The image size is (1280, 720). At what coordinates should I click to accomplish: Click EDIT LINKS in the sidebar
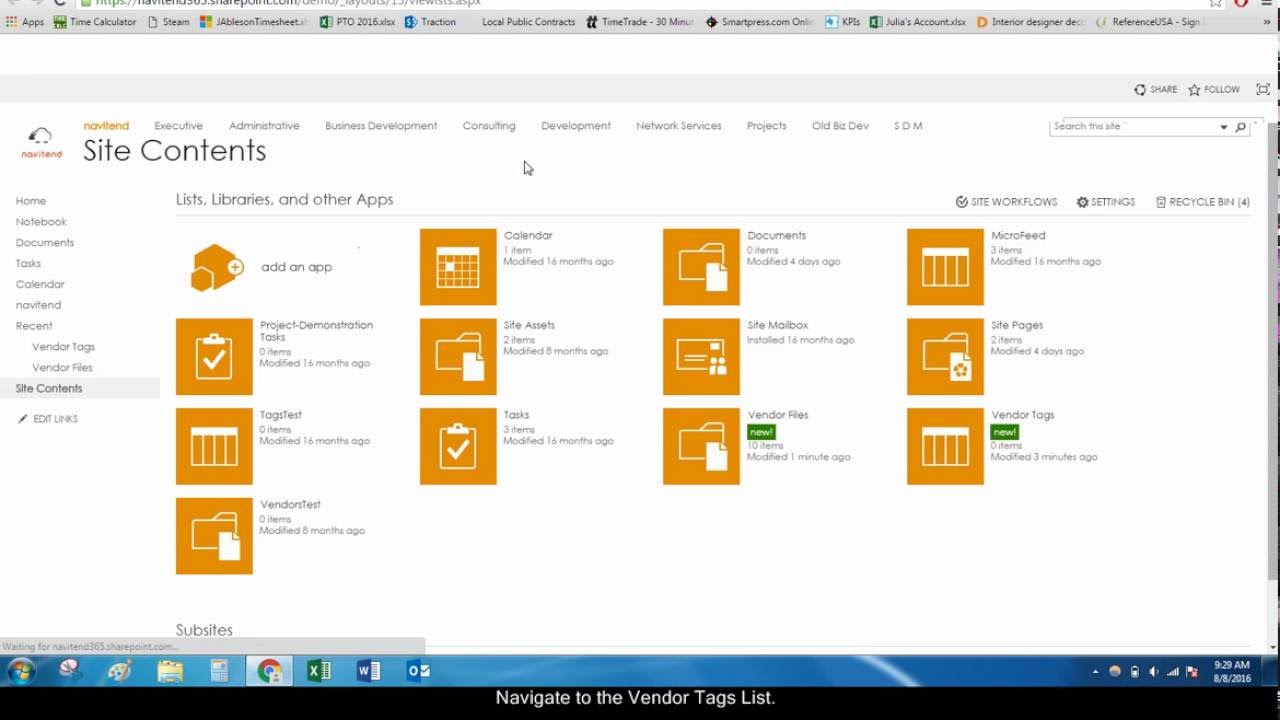[x=48, y=418]
